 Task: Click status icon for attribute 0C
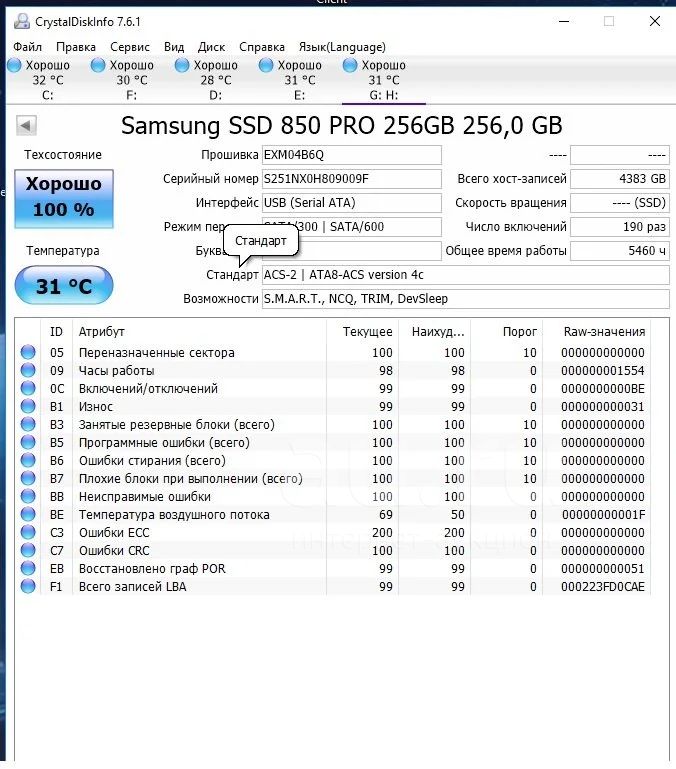tap(28, 388)
